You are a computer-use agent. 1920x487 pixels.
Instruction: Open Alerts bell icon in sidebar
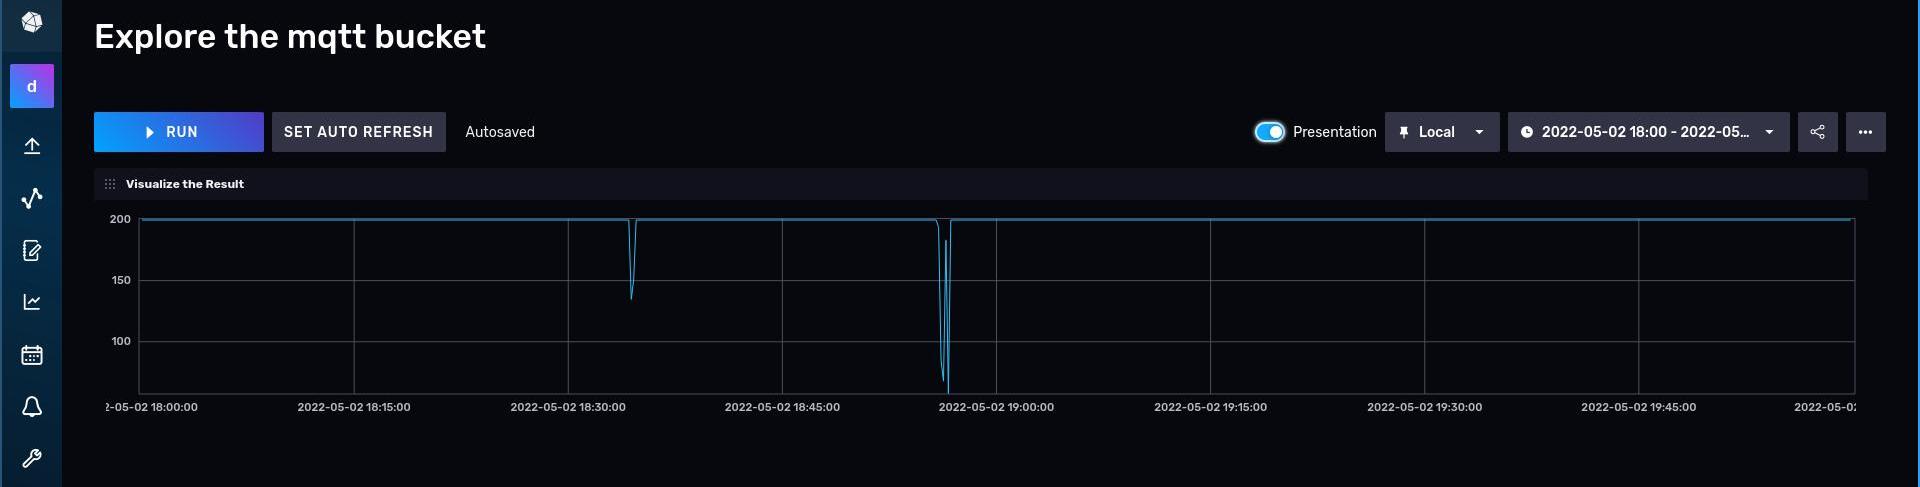tap(32, 407)
